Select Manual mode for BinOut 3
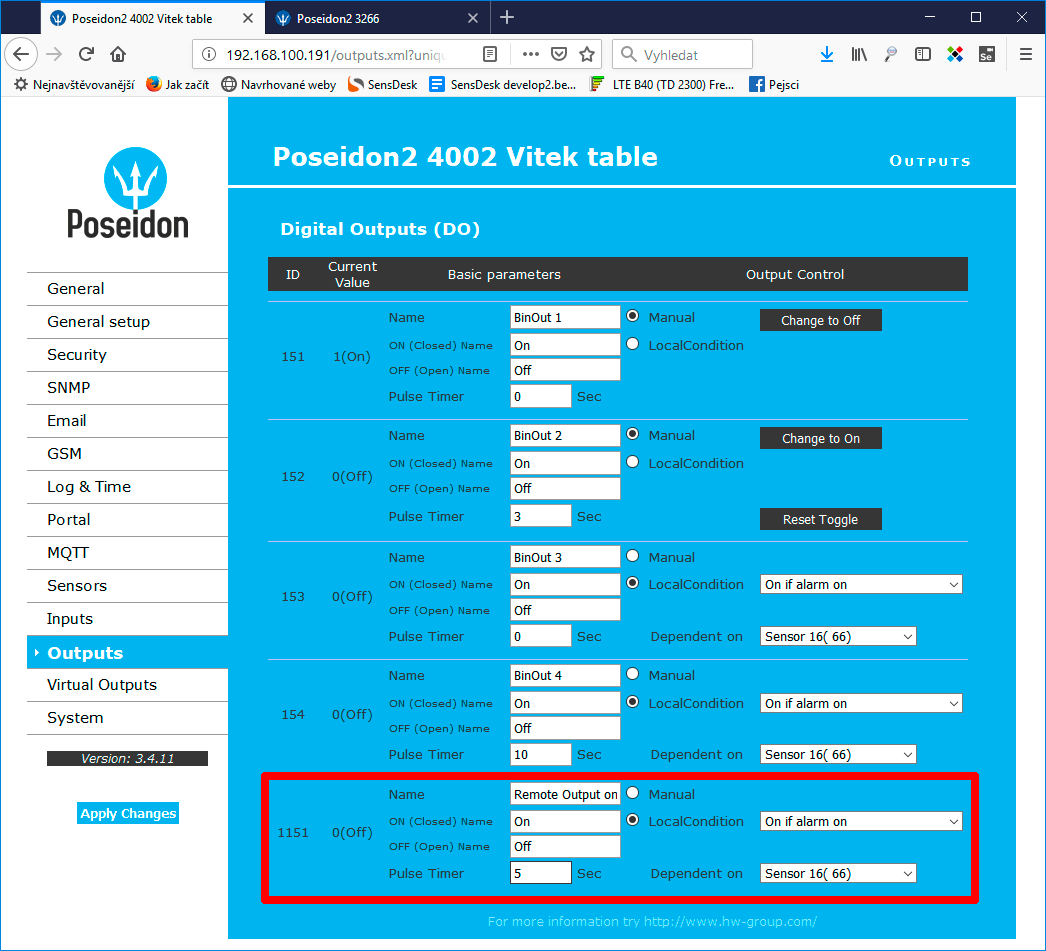The height and width of the screenshot is (951, 1046). tap(632, 556)
